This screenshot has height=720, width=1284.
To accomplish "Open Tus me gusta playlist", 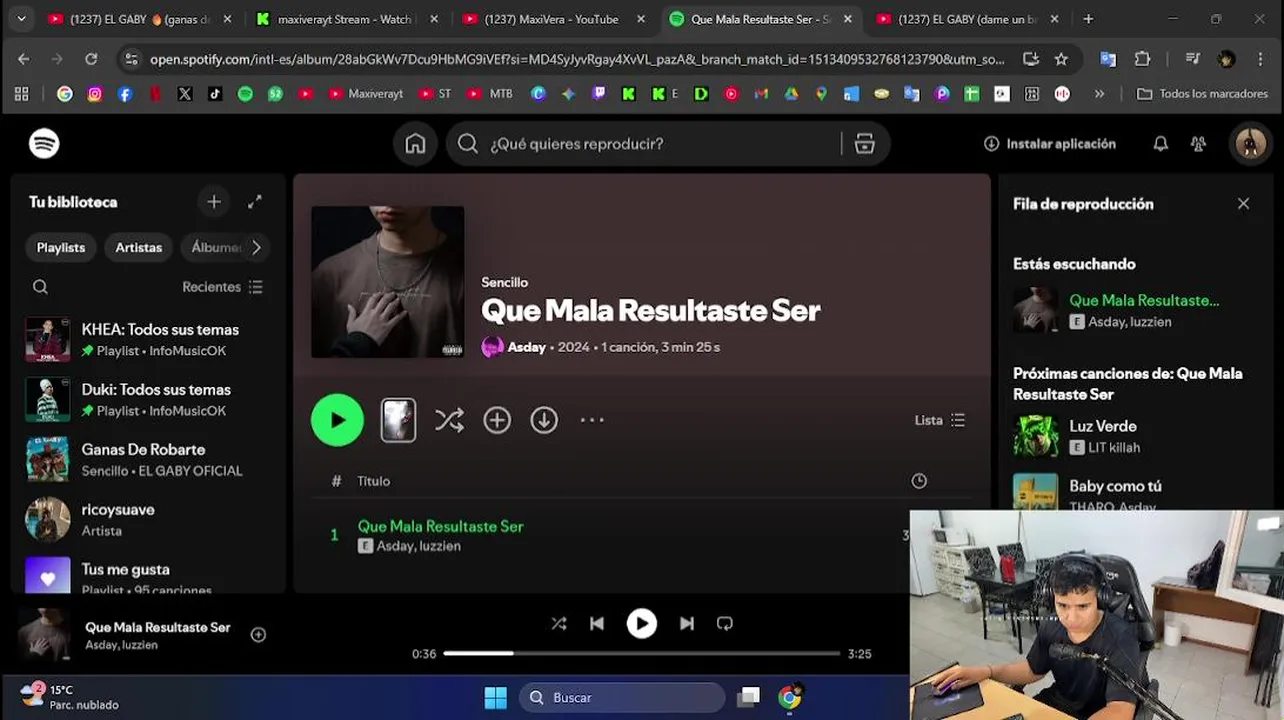I will click(x=147, y=576).
